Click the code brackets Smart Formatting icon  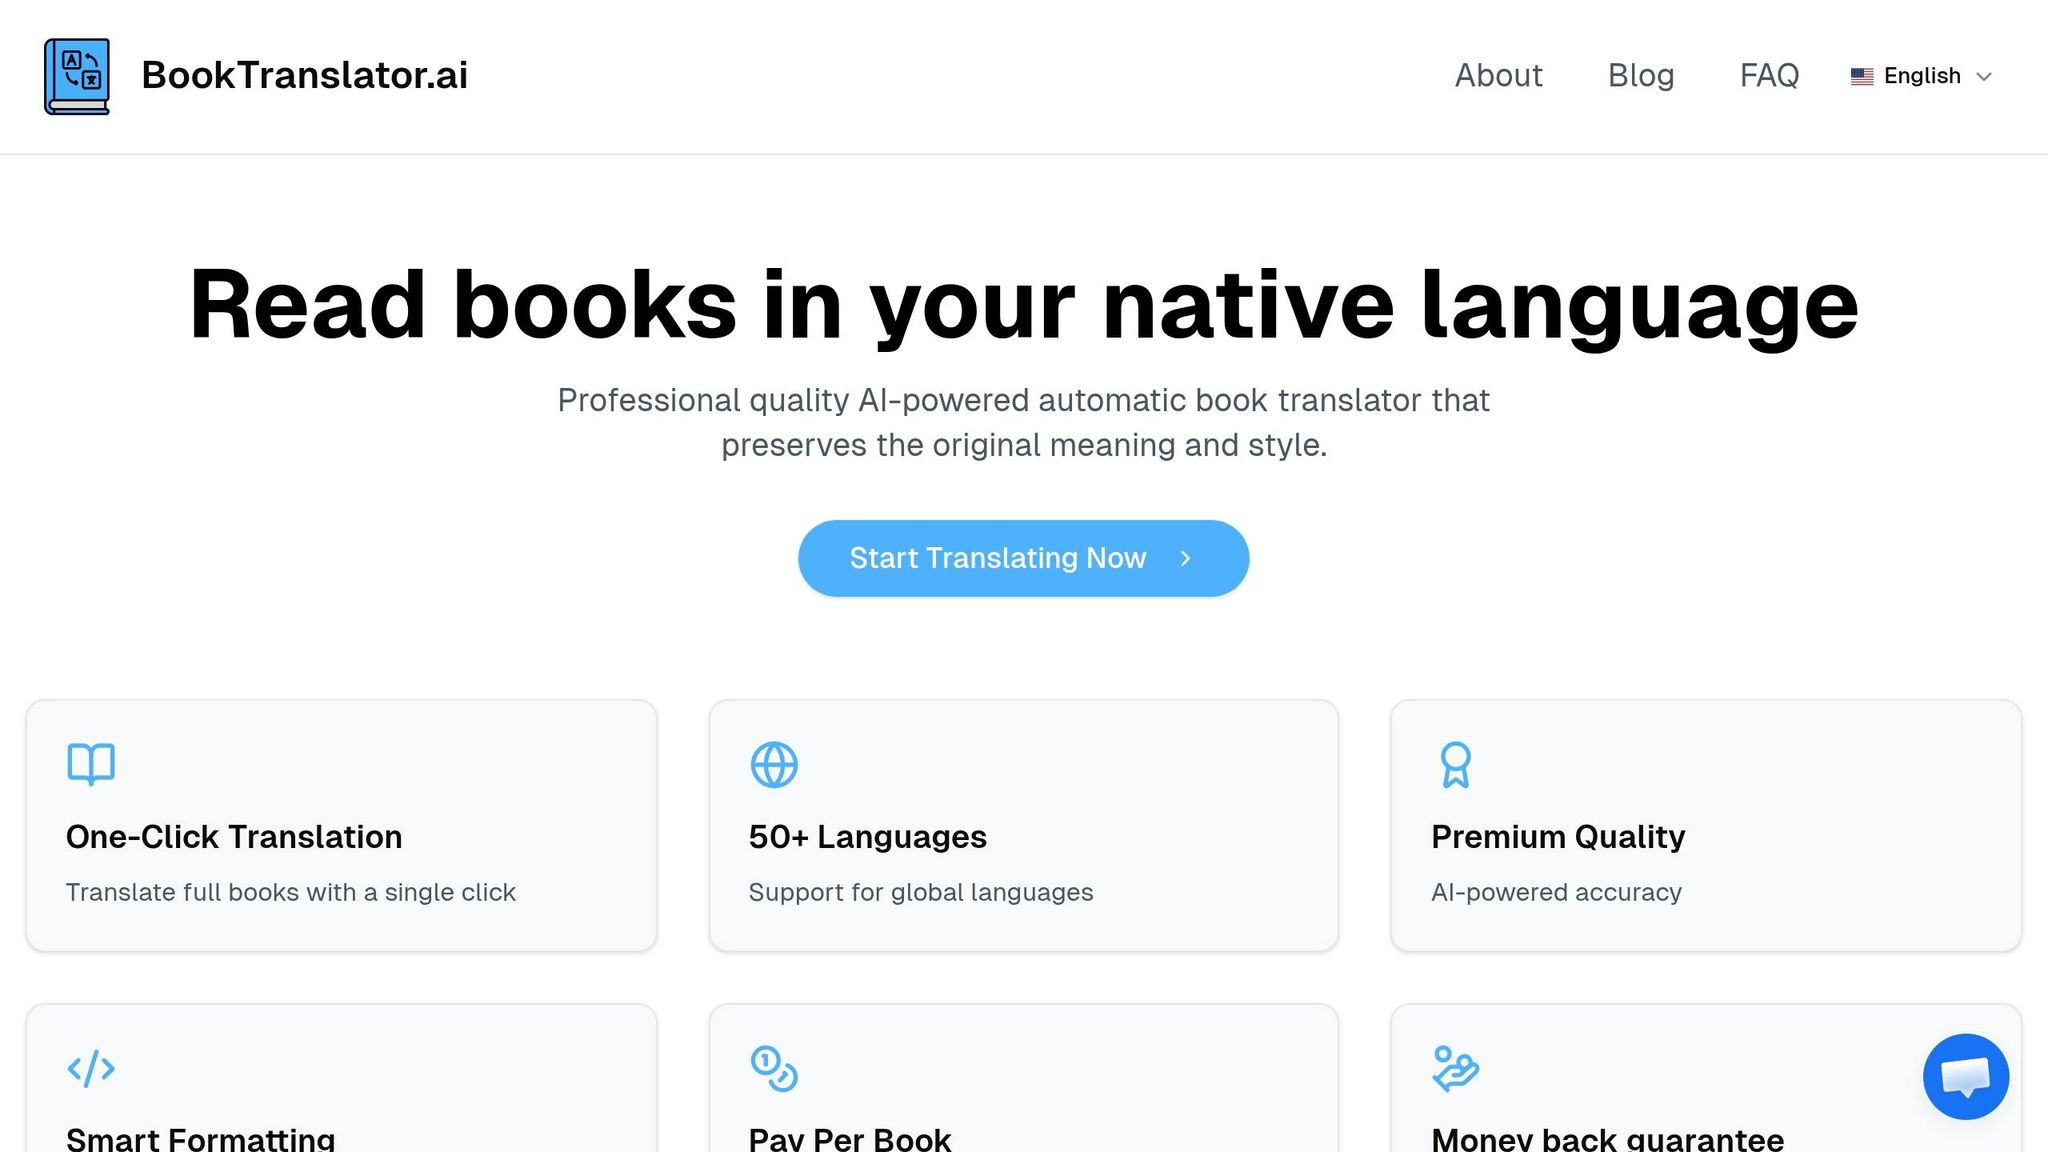point(91,1068)
